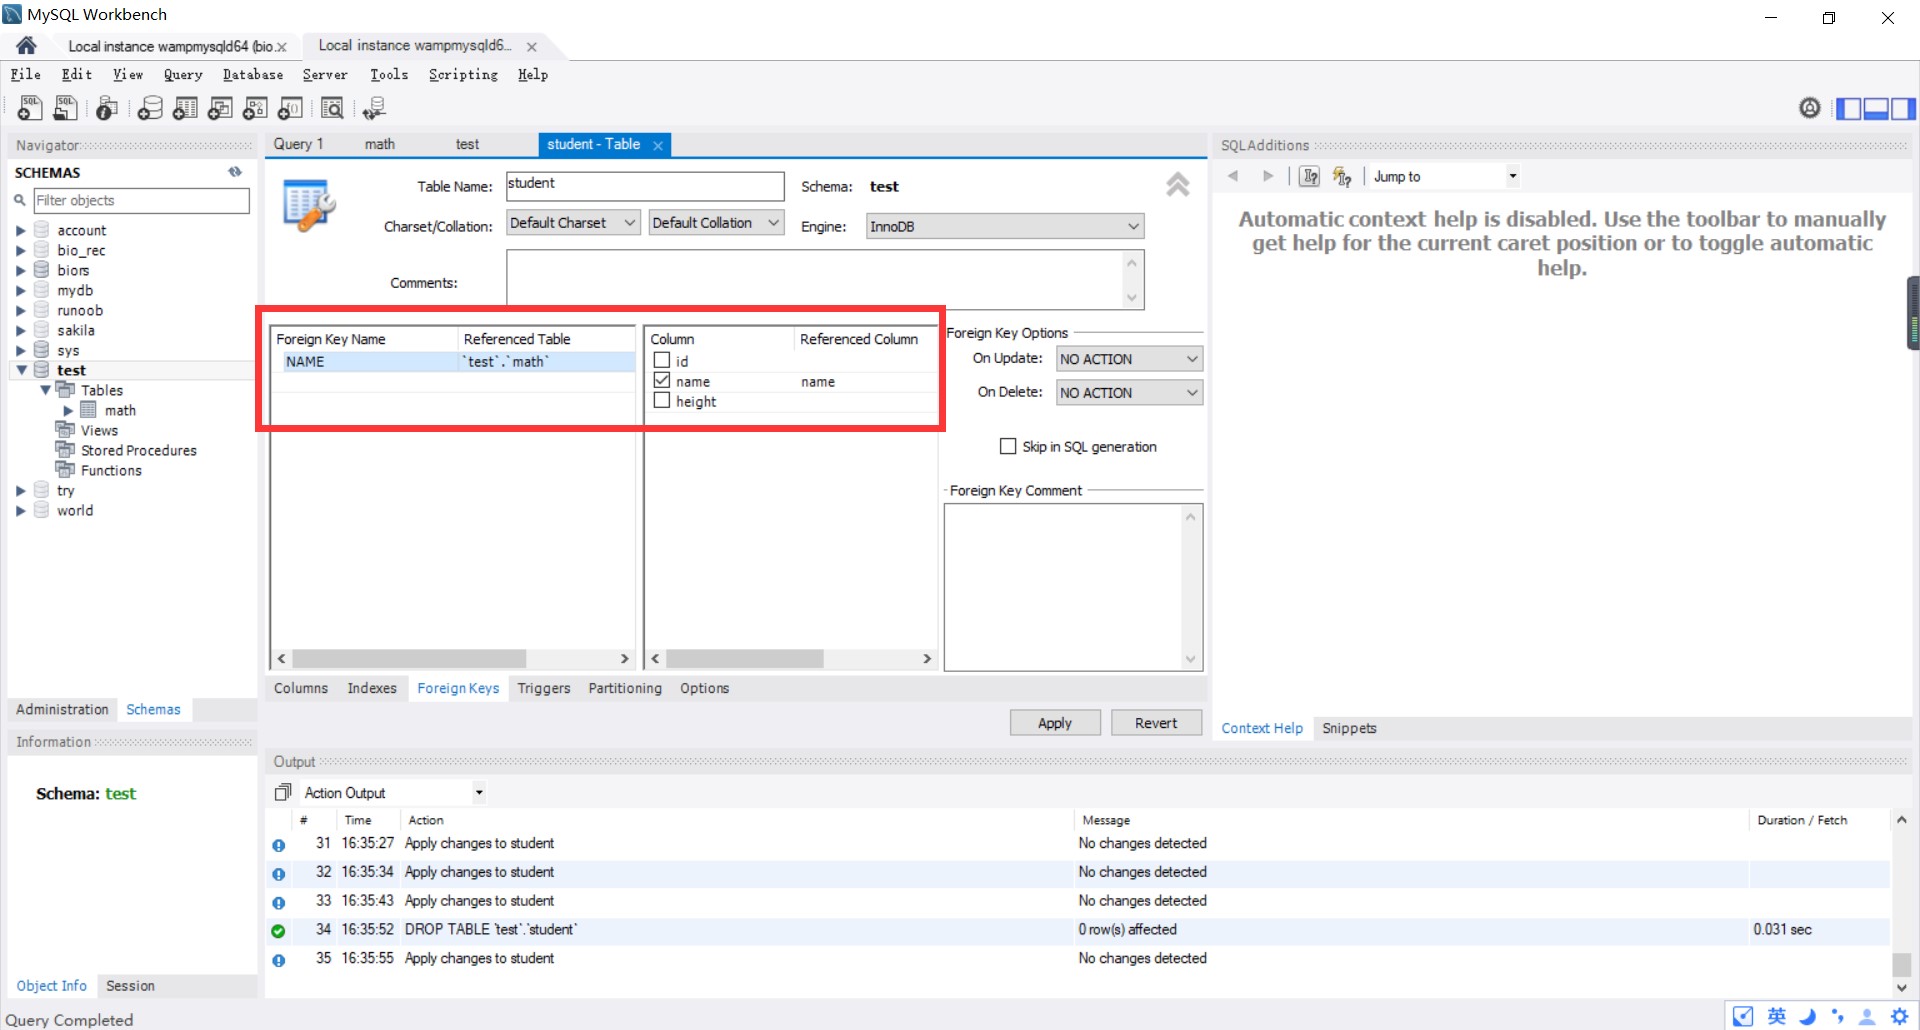Switch to the Triggers tab
This screenshot has height=1030, width=1920.
[x=544, y=688]
